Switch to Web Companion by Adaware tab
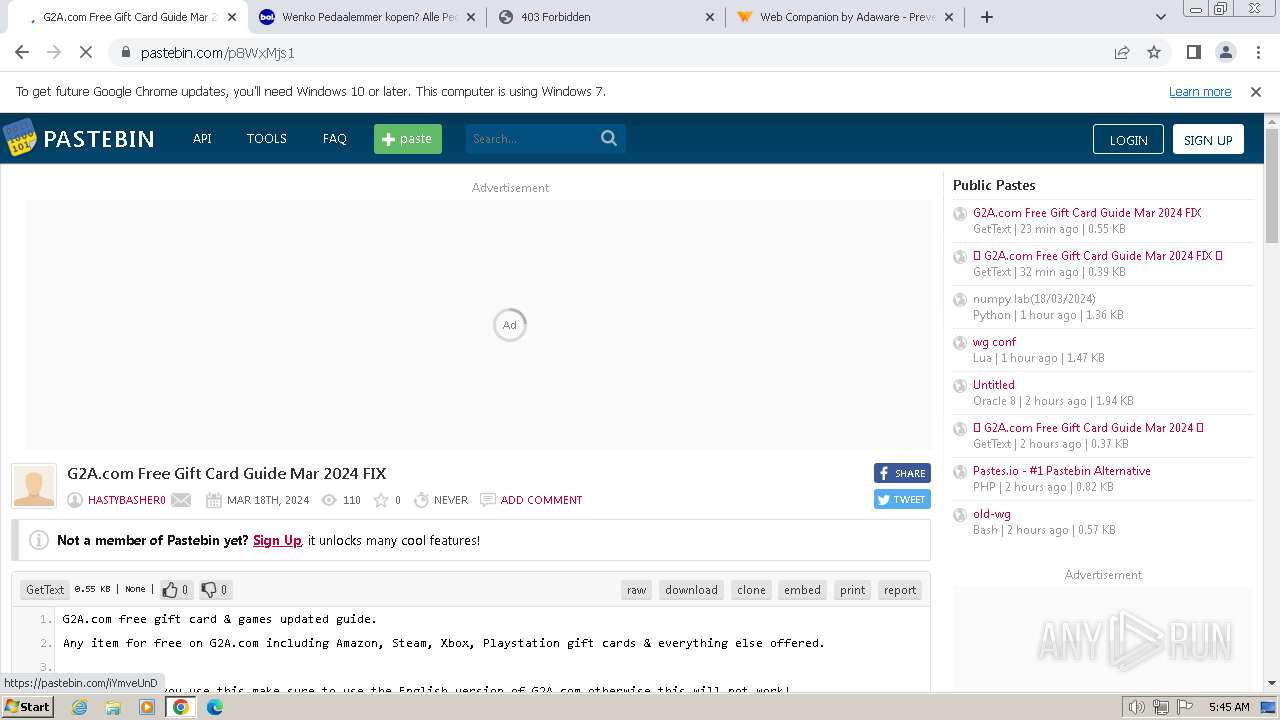The image size is (1280, 720). (846, 17)
